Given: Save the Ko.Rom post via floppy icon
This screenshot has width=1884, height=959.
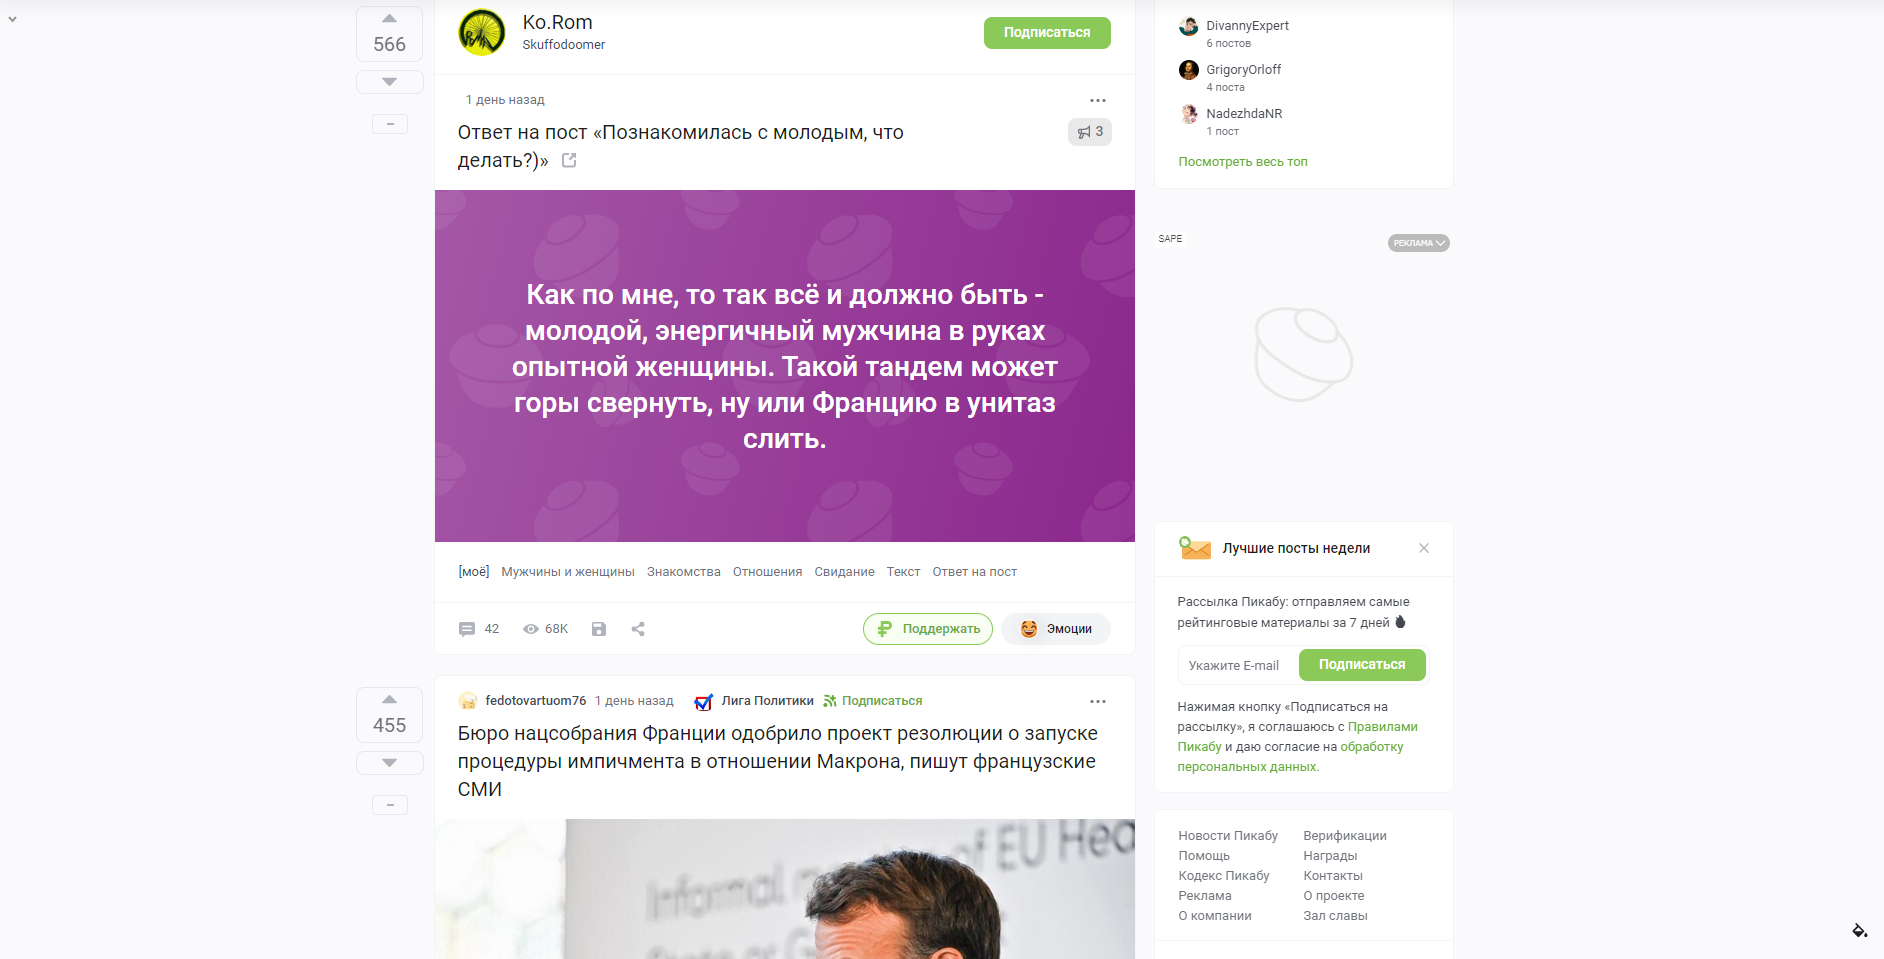Looking at the screenshot, I should tap(599, 629).
